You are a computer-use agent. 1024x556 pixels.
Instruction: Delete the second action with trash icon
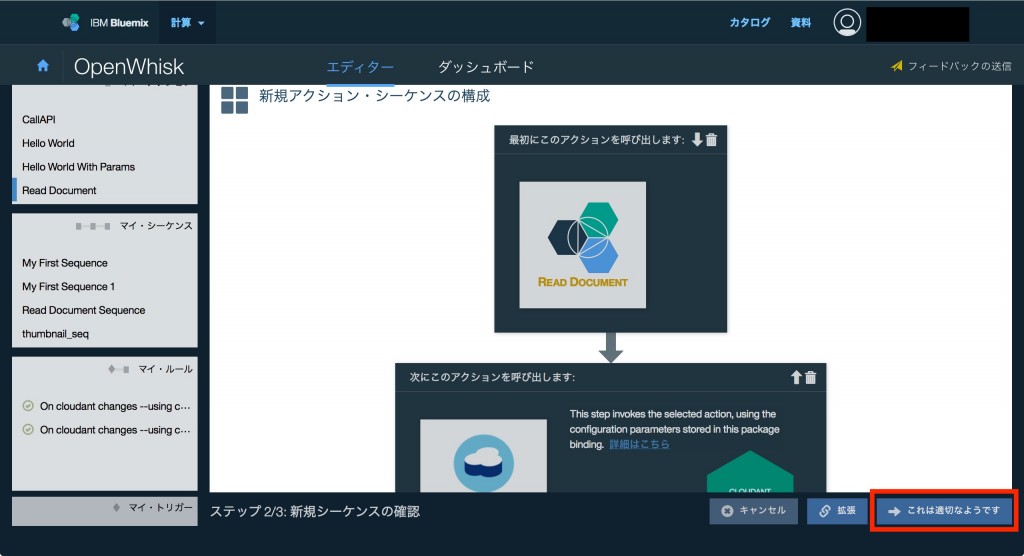(810, 377)
